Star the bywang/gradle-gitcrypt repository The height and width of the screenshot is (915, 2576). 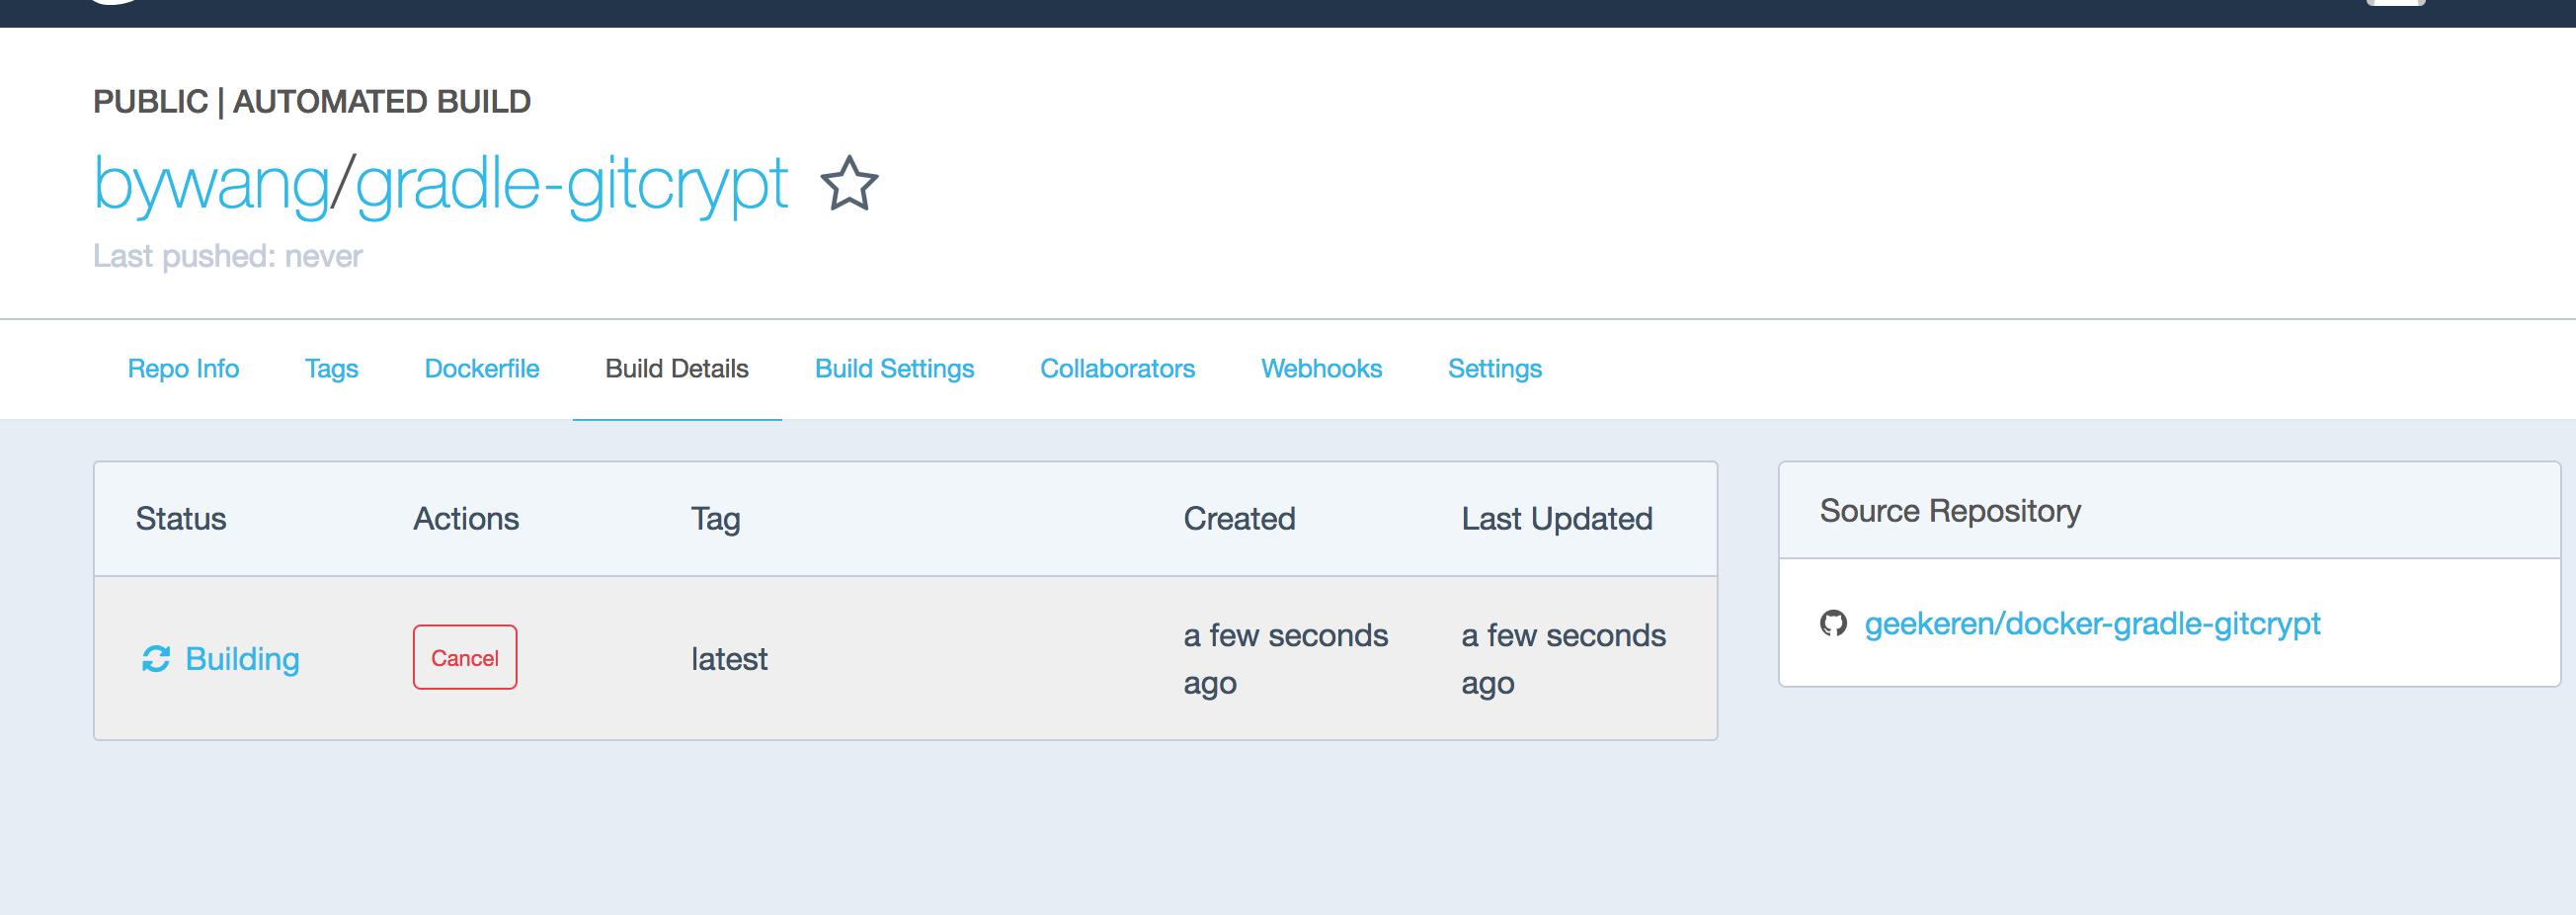point(849,184)
